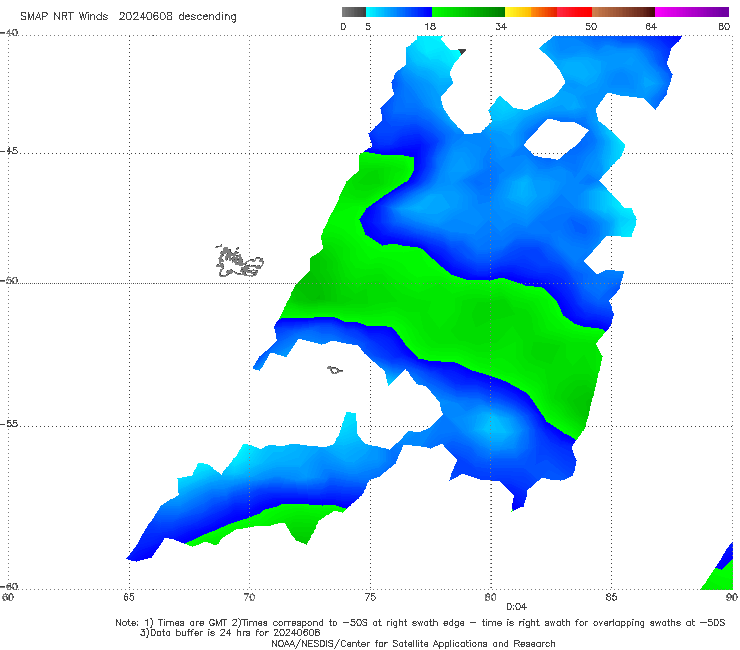Click the latitude label '-55'
Viewport: 740px width, 650px height.
coord(9,424)
